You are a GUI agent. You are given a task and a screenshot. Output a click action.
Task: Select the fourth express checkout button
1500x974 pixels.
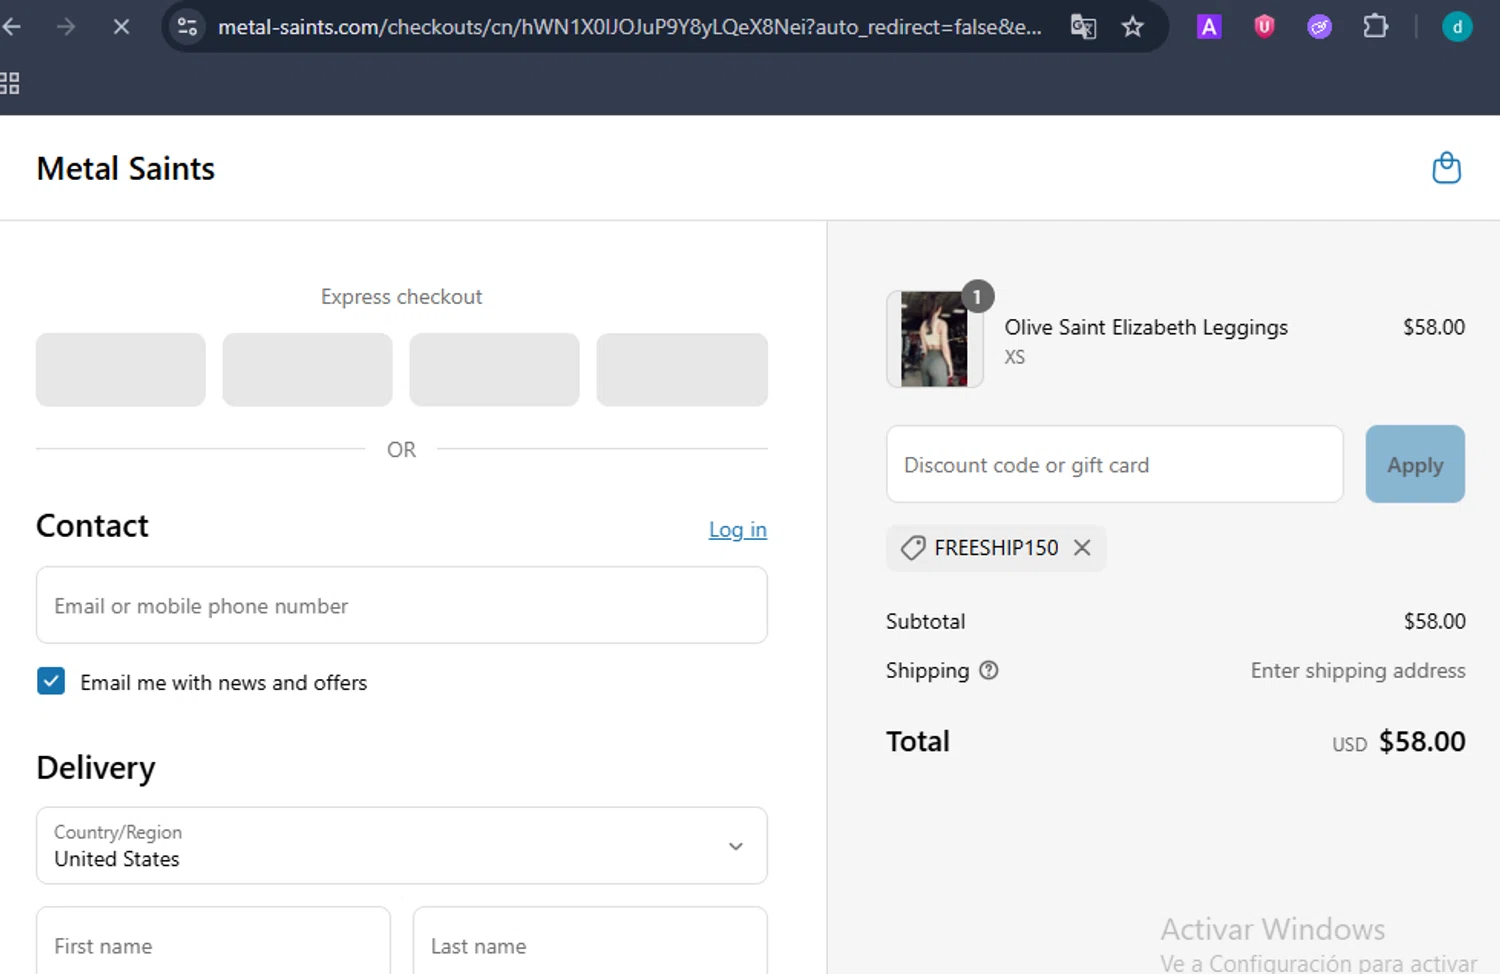682,370
